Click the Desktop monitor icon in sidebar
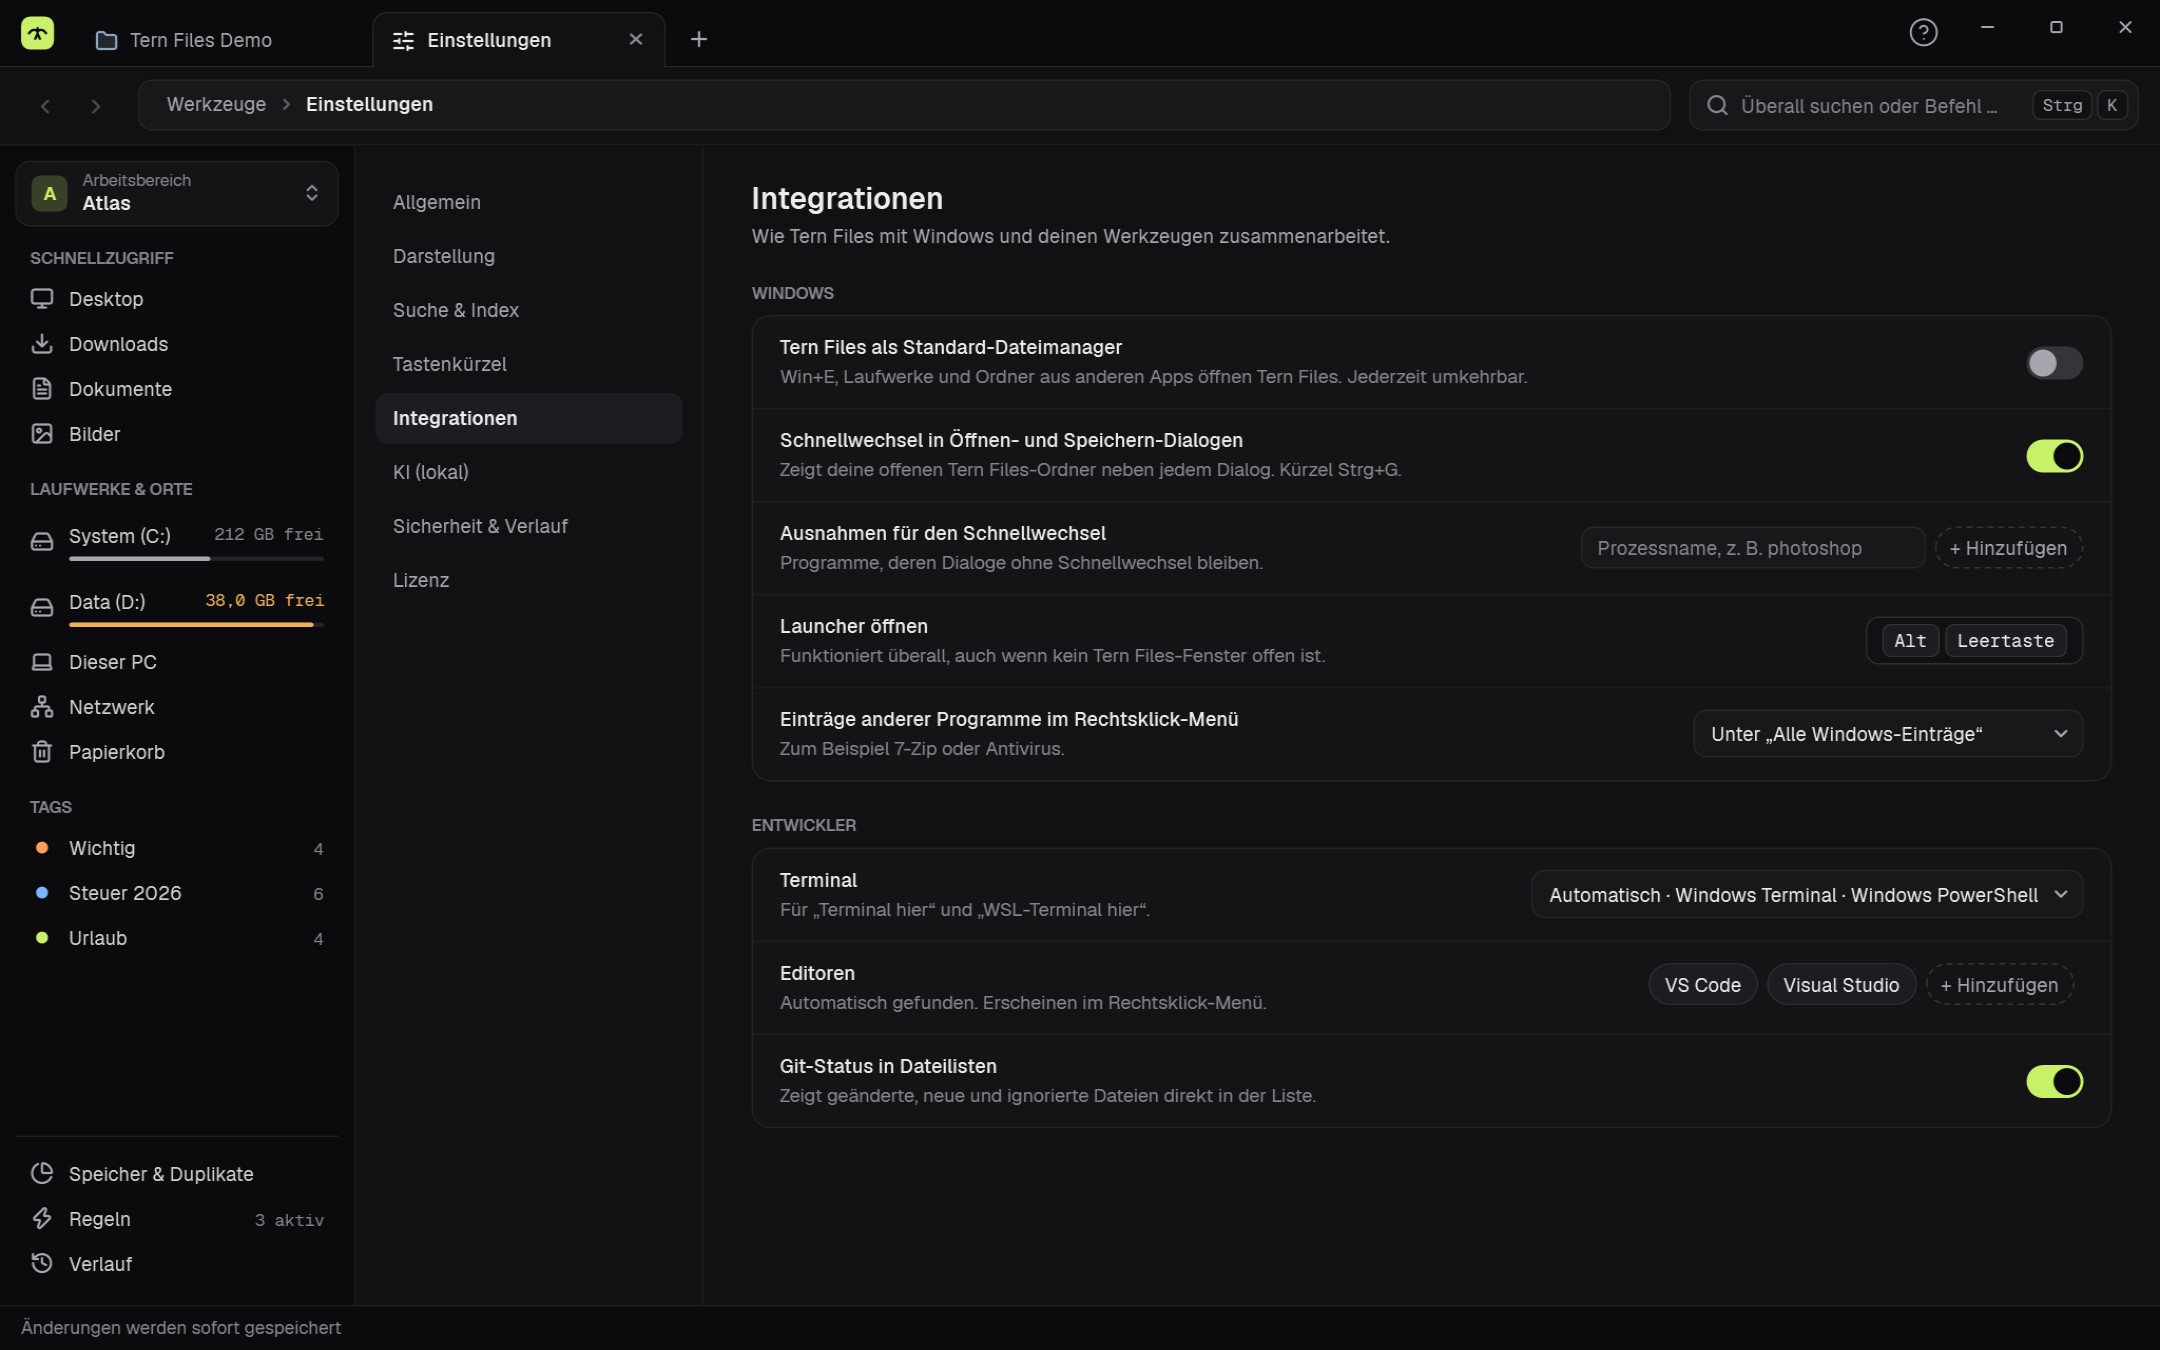 (42, 299)
